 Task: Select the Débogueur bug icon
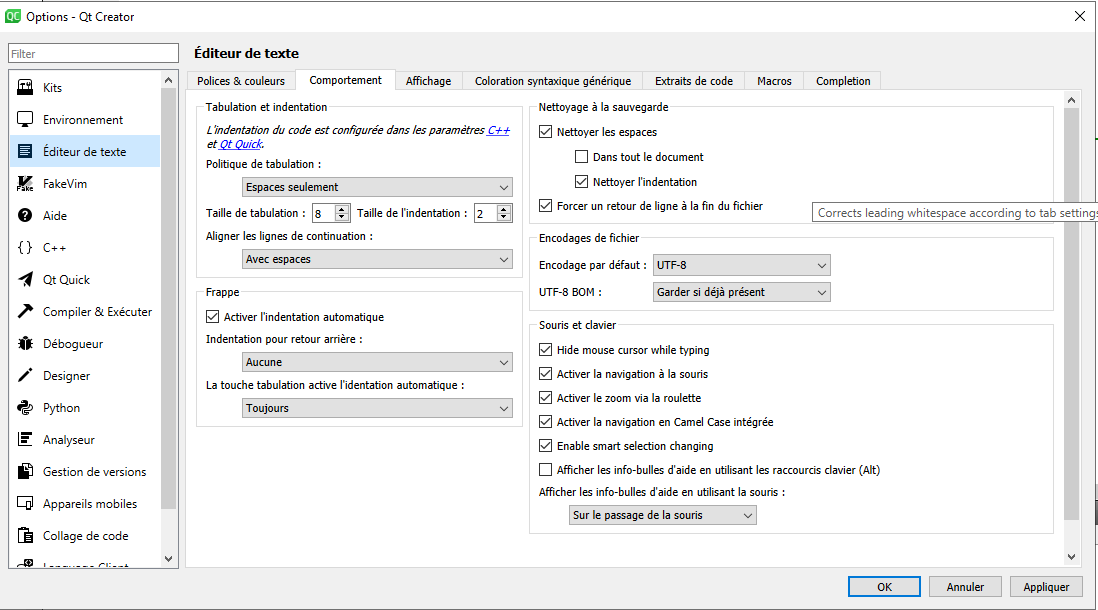[x=25, y=344]
